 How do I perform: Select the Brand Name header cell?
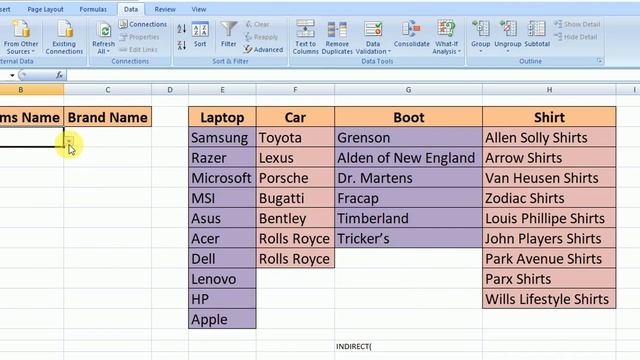pos(108,117)
